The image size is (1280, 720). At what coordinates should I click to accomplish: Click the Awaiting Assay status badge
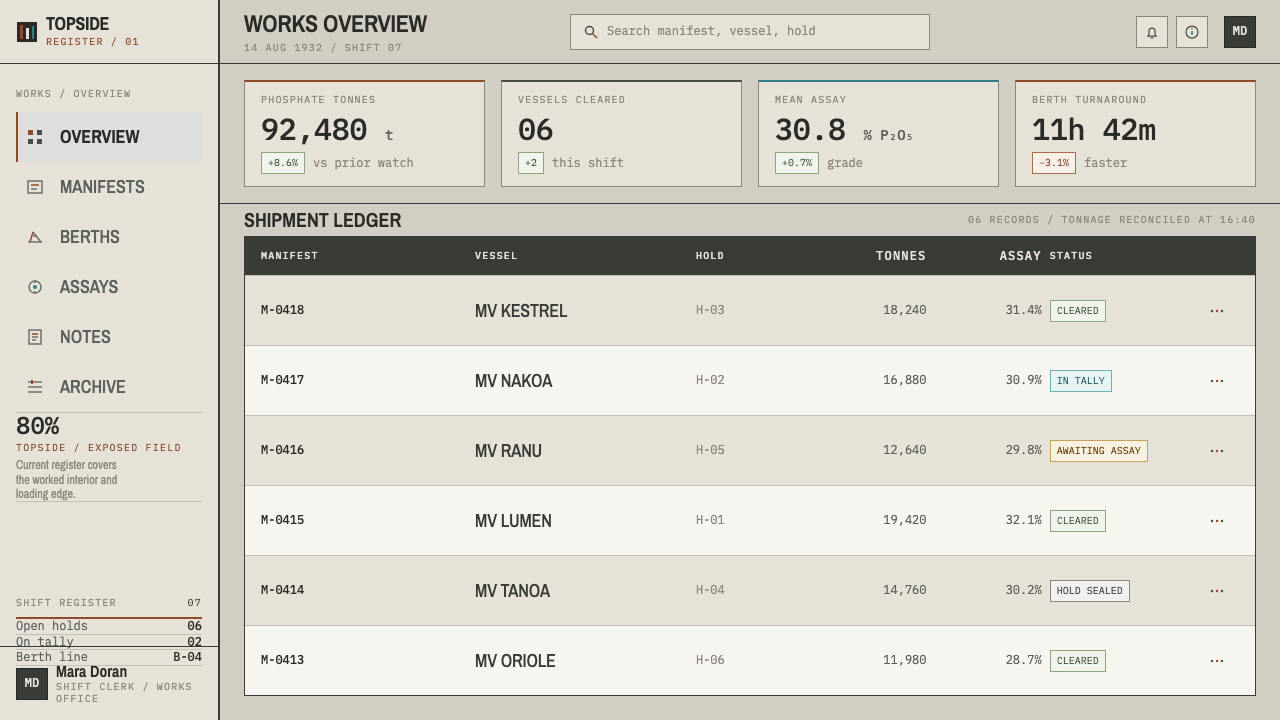click(x=1098, y=451)
